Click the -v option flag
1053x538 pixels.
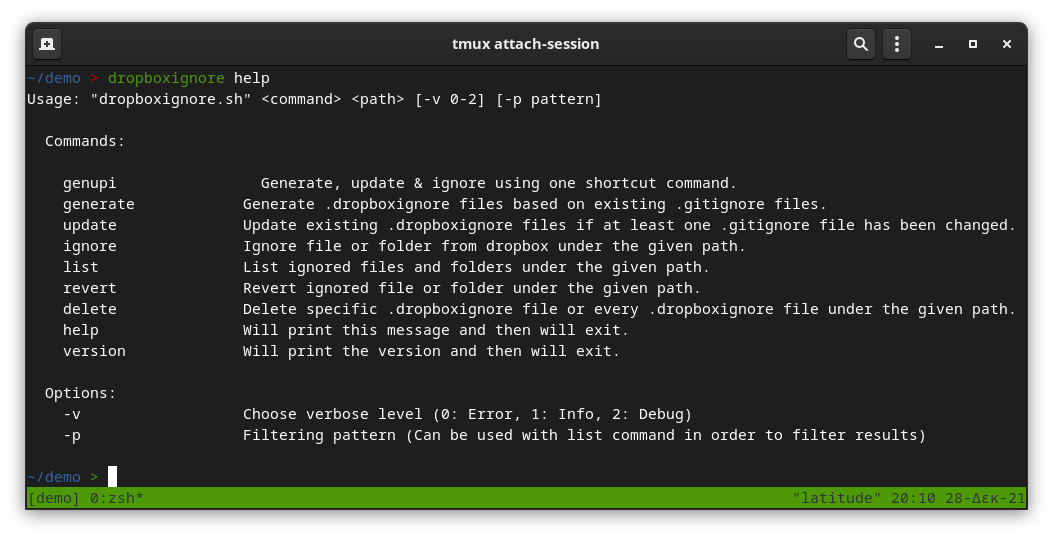[x=72, y=414]
